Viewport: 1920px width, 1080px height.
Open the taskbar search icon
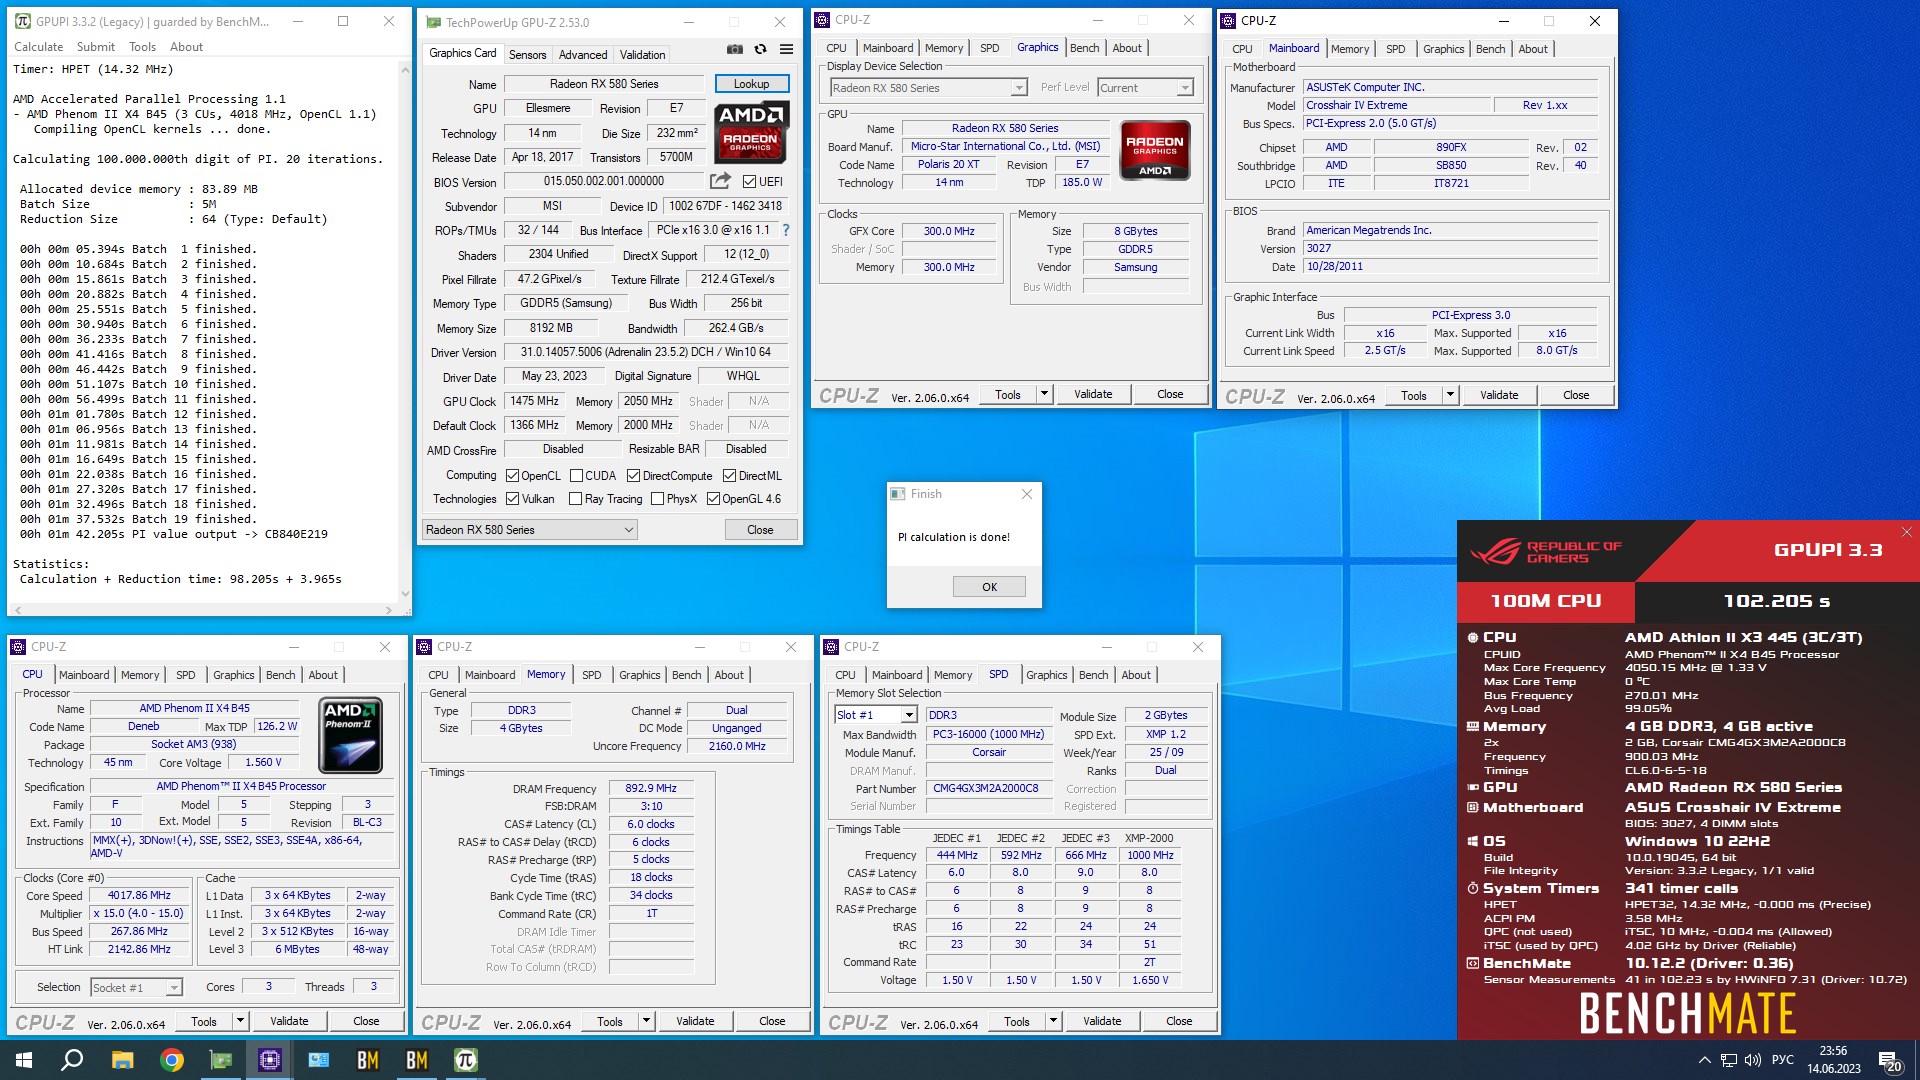tap(72, 1060)
